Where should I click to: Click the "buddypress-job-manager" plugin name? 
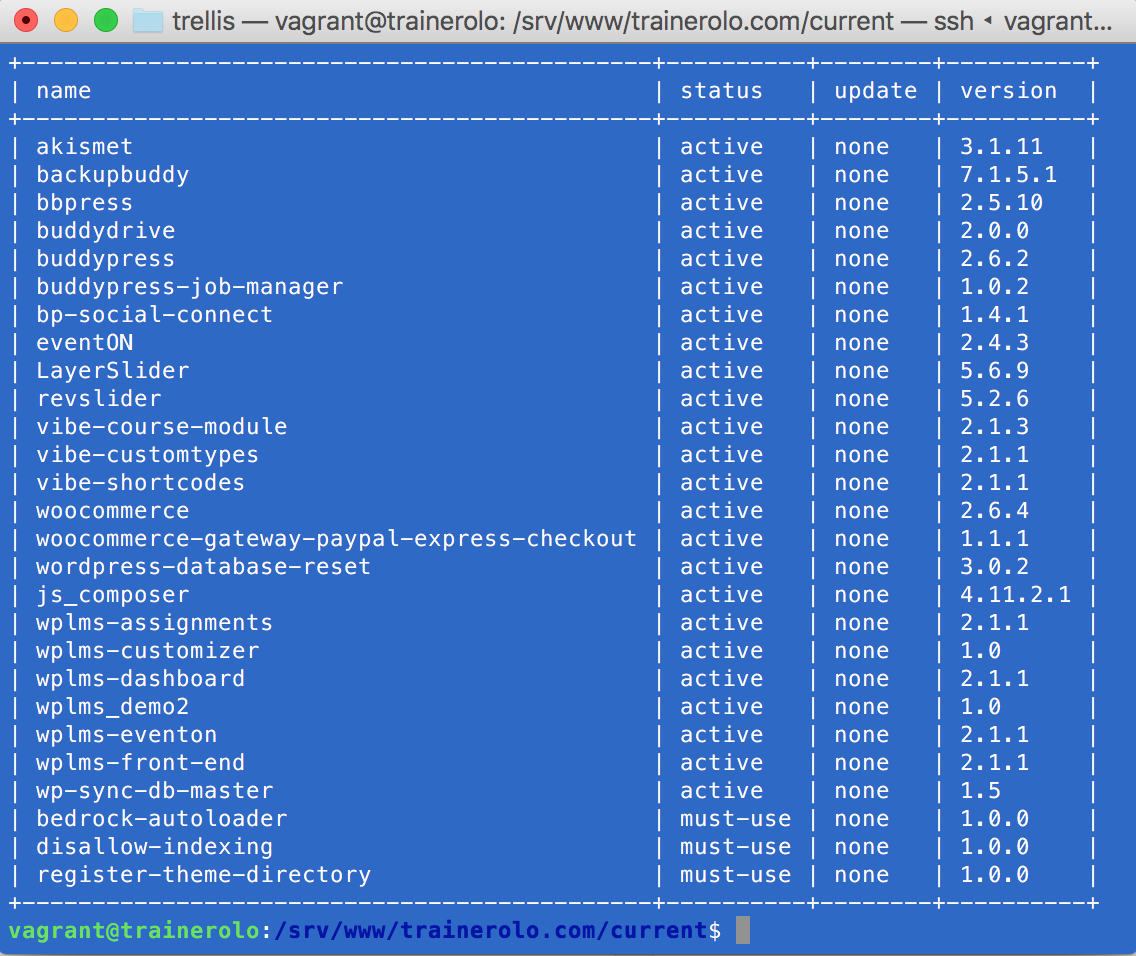click(x=190, y=287)
